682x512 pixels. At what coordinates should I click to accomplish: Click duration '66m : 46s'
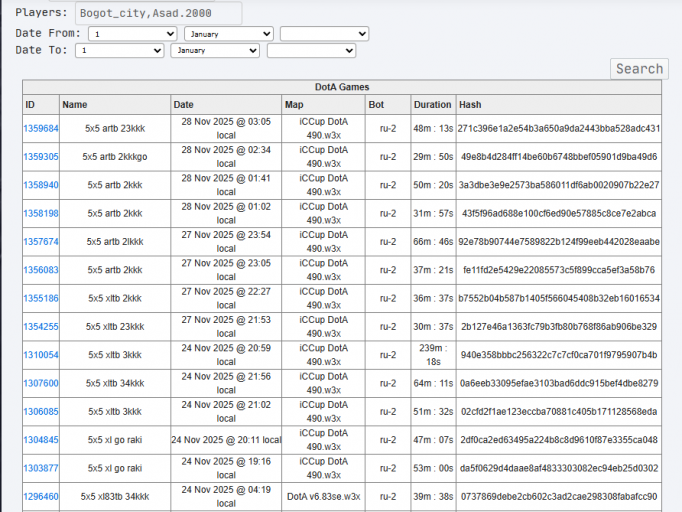(433, 241)
